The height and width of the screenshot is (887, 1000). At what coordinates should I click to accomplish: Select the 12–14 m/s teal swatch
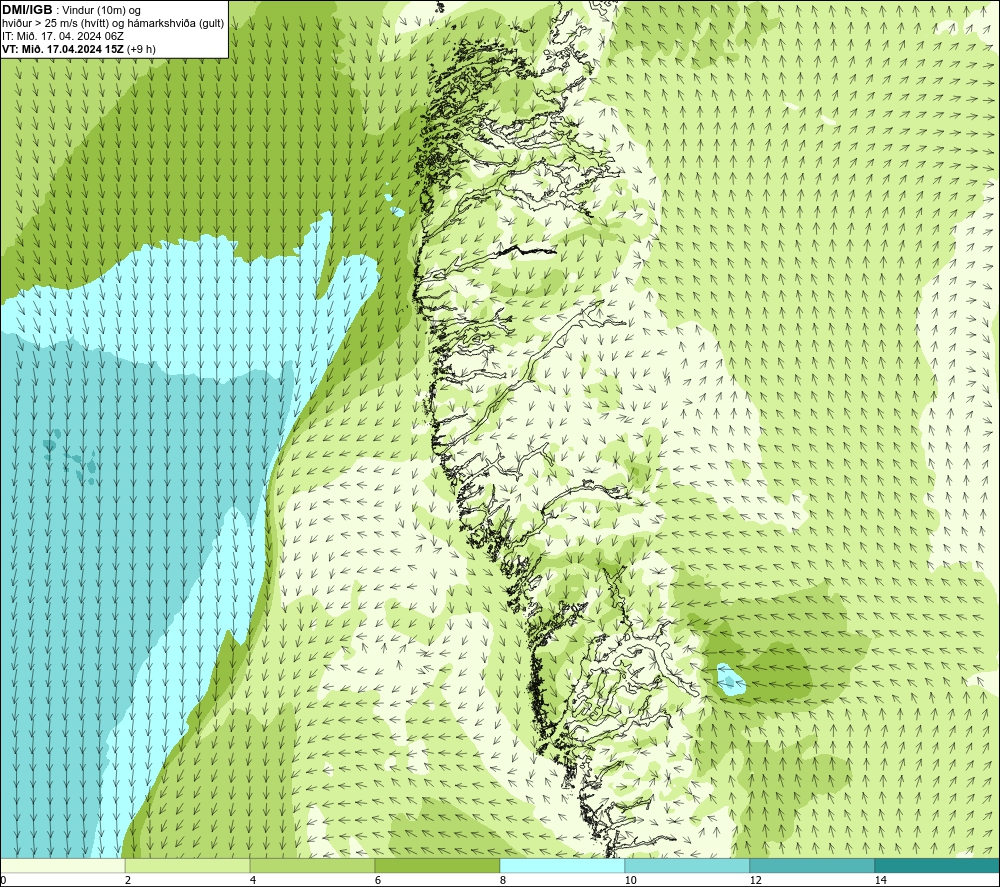tap(812, 865)
